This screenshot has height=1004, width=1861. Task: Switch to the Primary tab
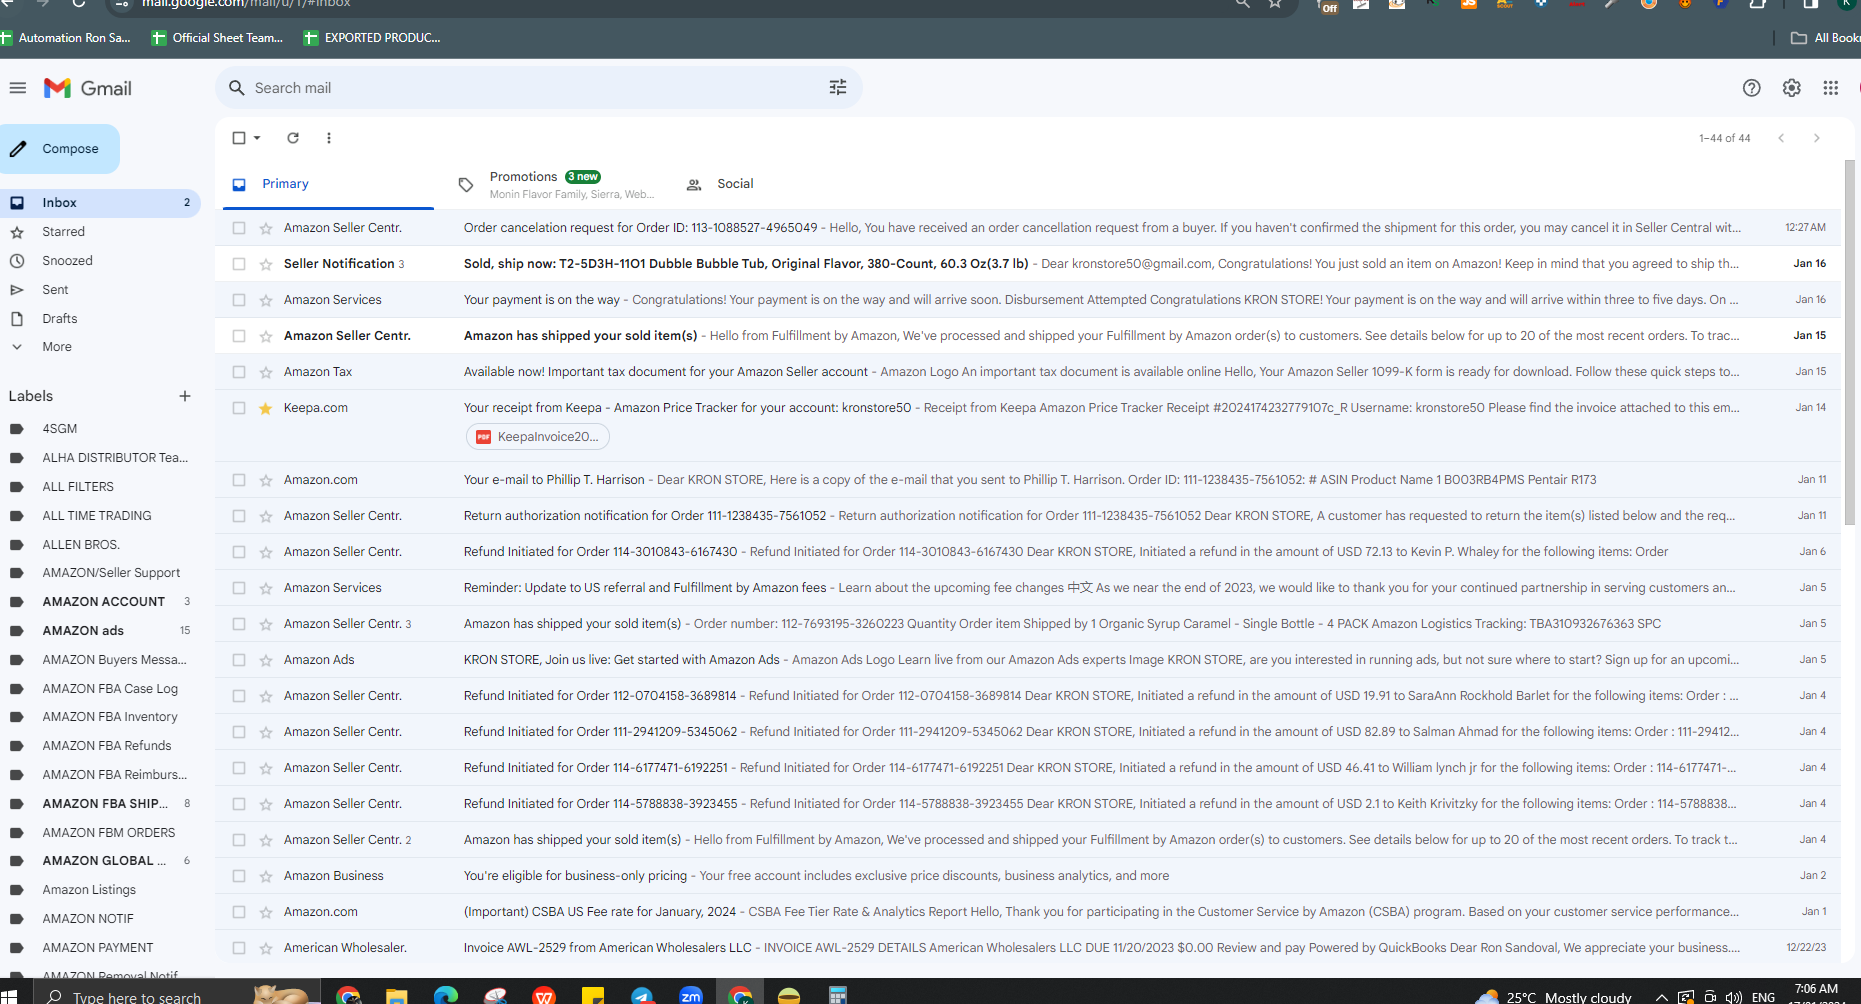click(x=328, y=184)
